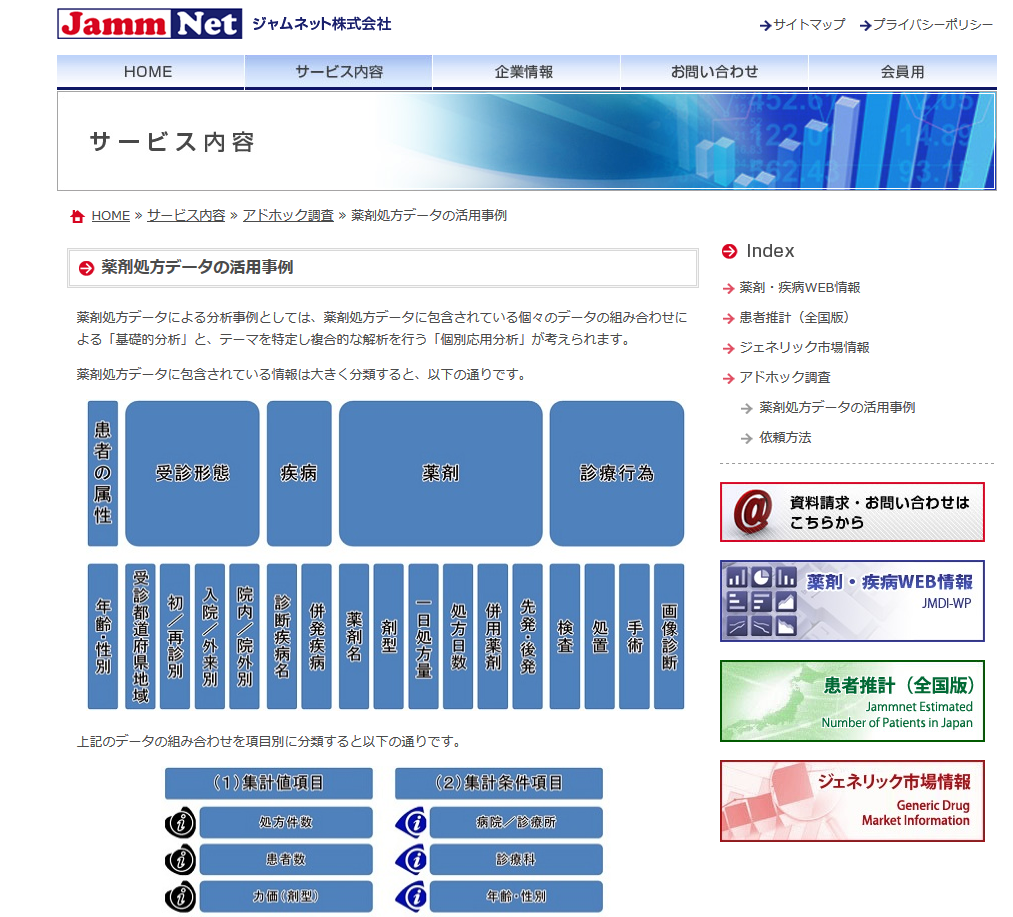Open the 企業情報 navigation tab
The height and width of the screenshot is (917, 1013).
(525, 72)
